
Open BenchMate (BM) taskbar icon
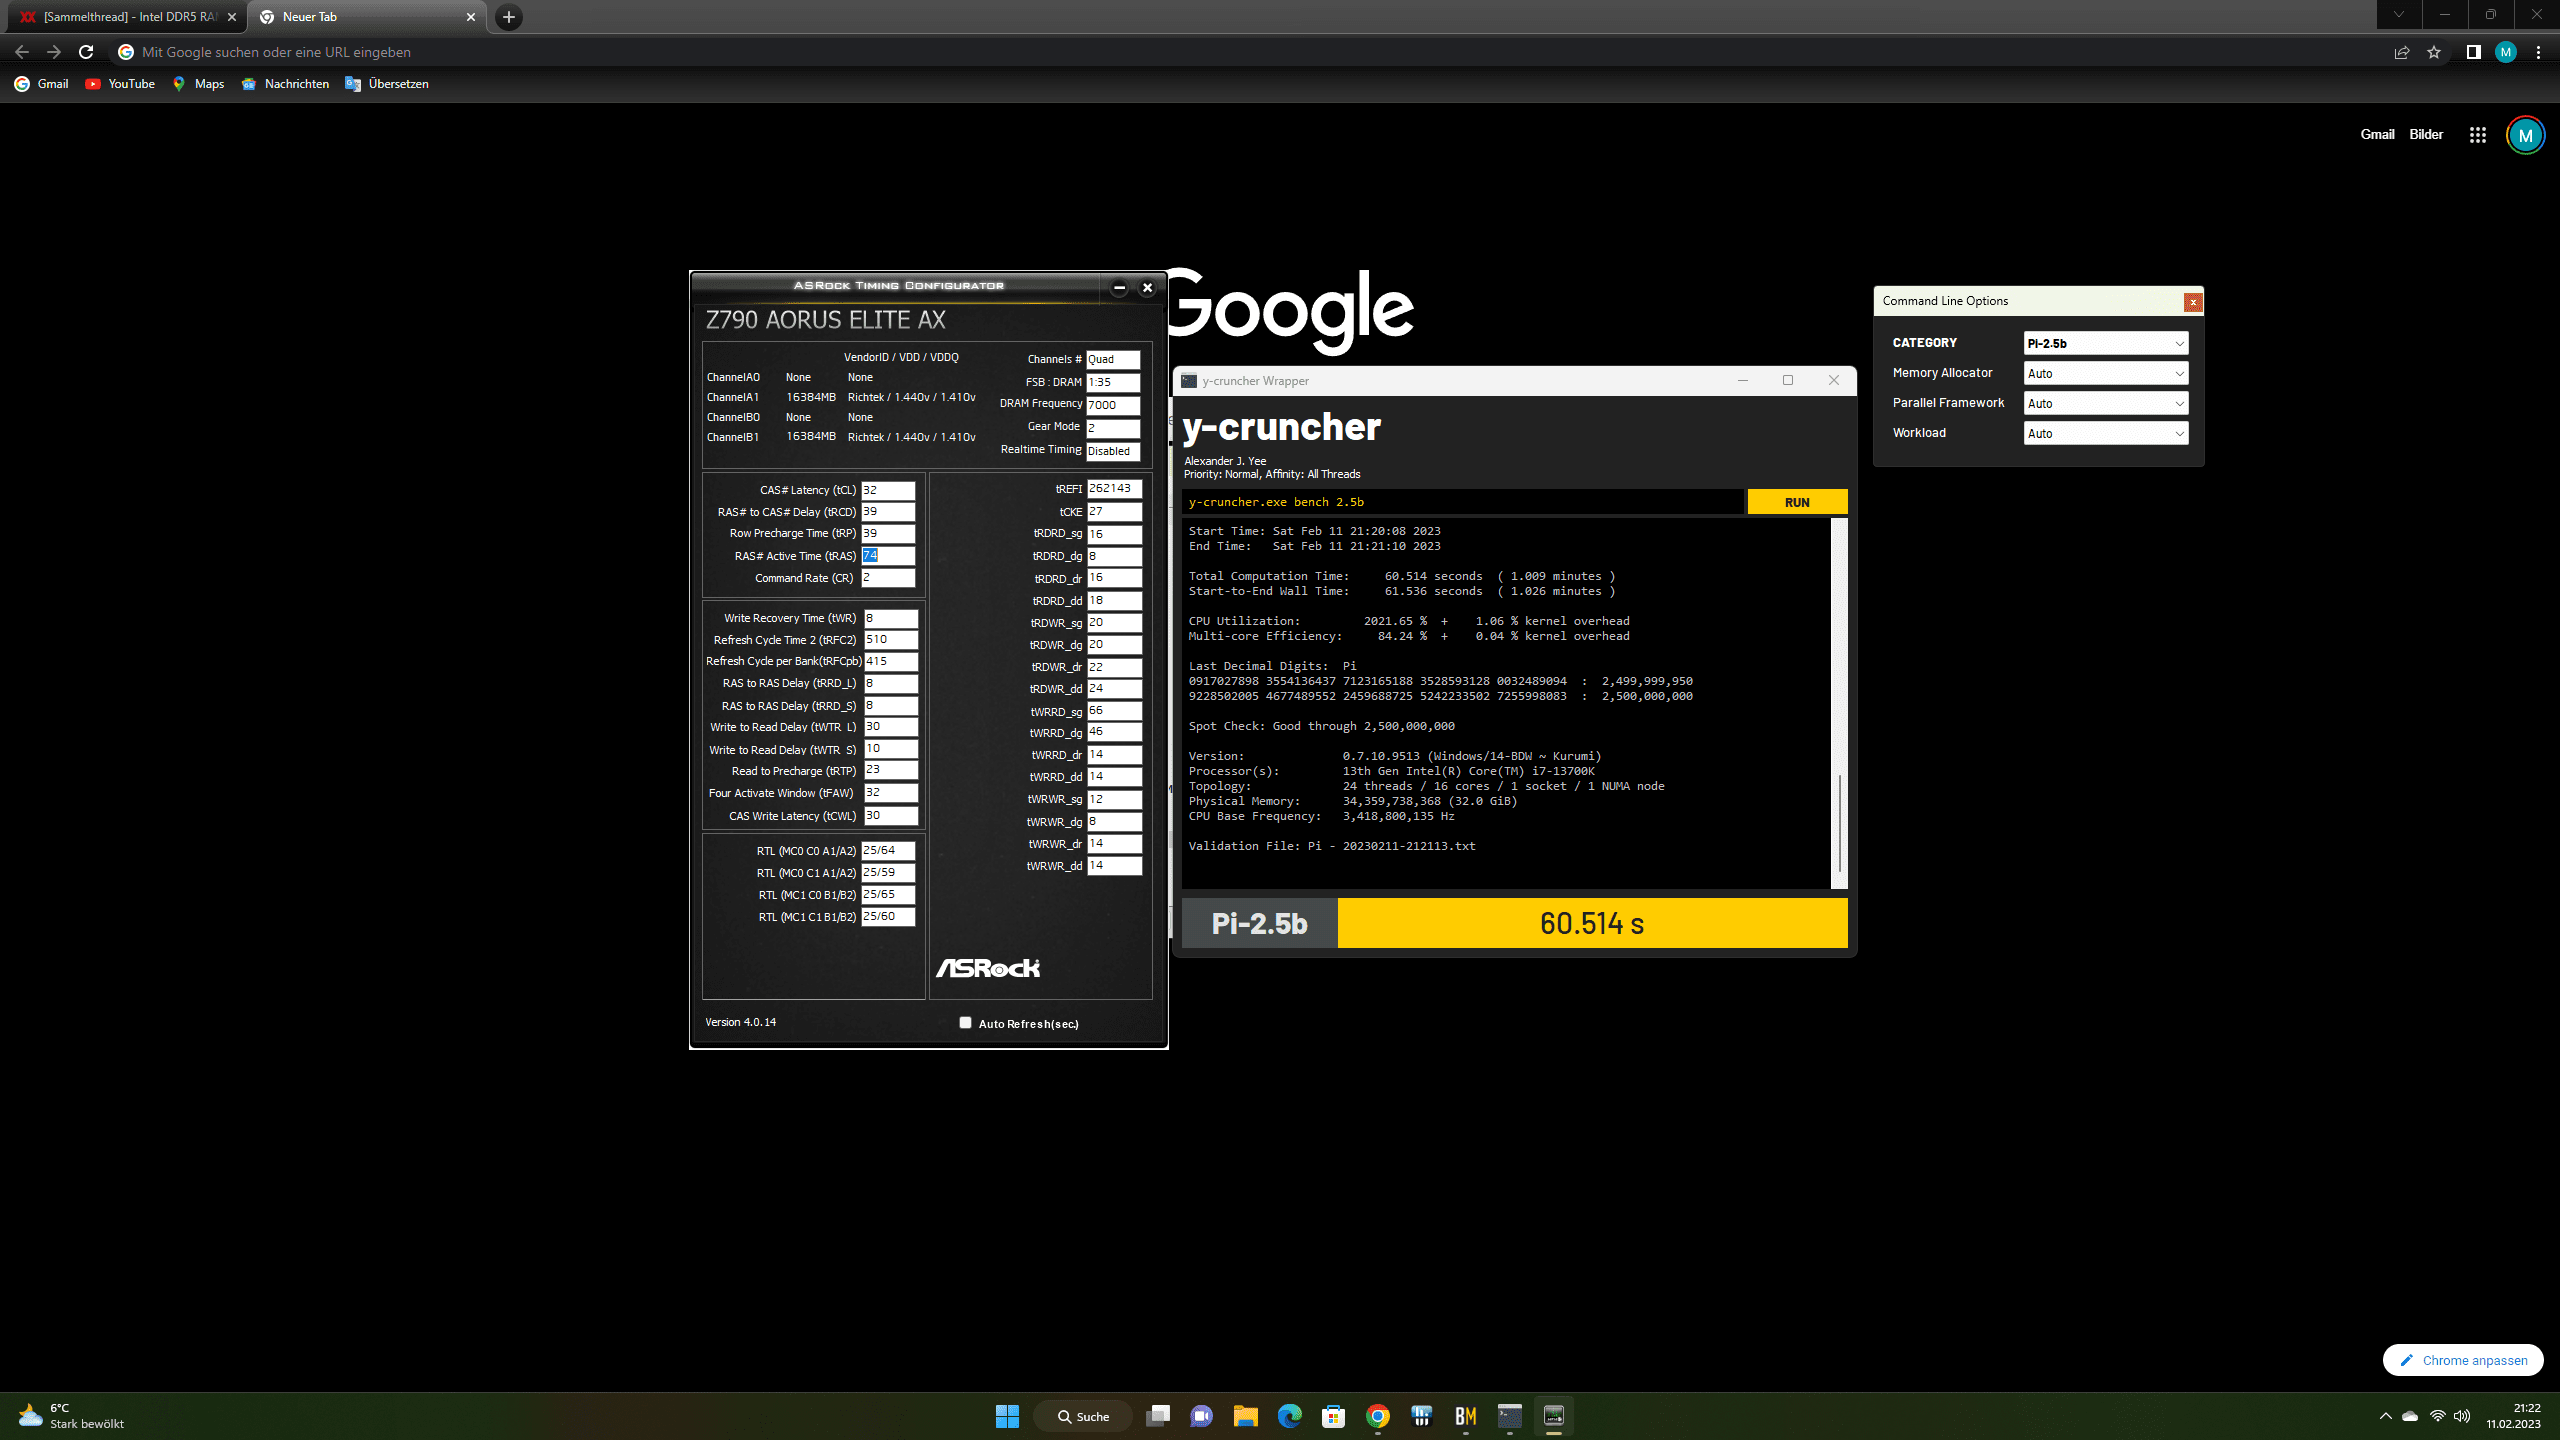[1465, 1416]
